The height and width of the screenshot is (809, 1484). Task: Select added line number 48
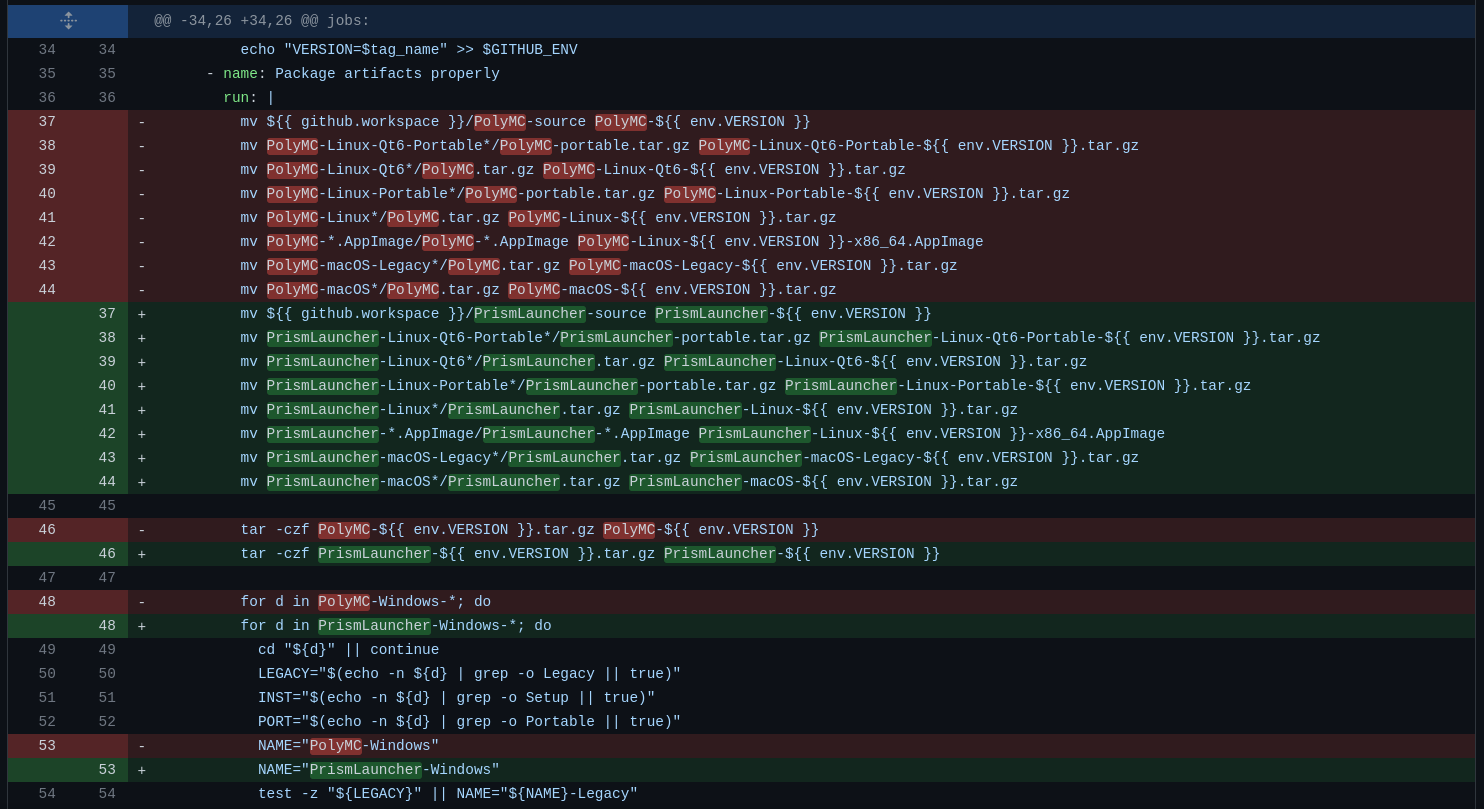point(107,626)
